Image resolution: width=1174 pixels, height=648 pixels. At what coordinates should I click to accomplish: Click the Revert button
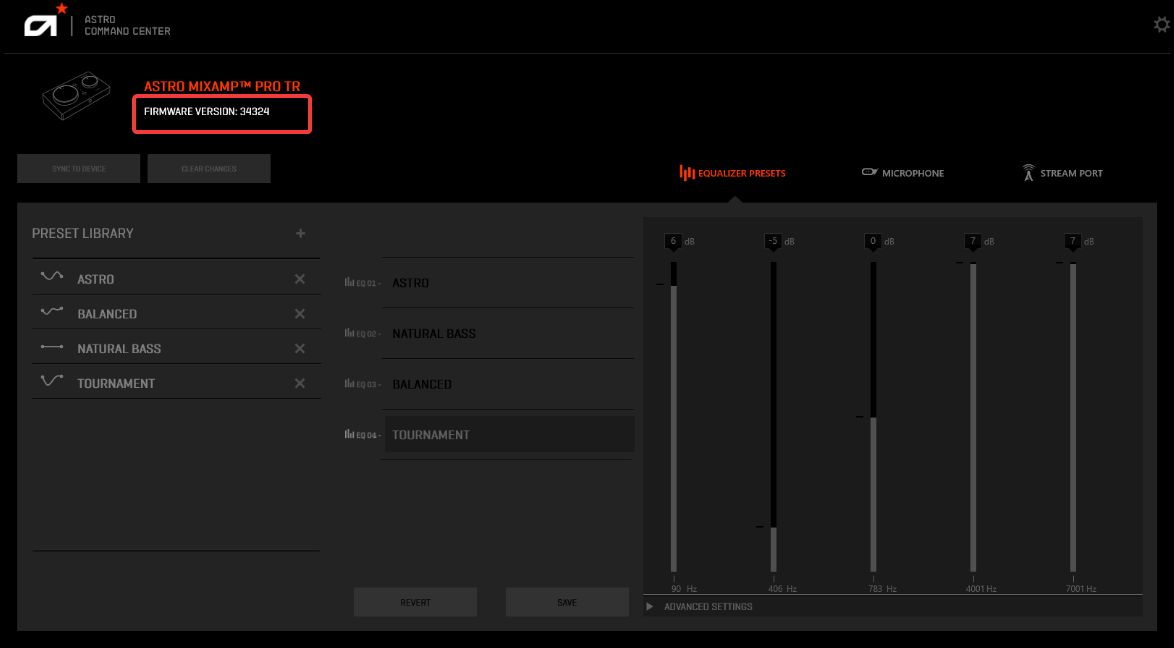pyautogui.click(x=416, y=602)
